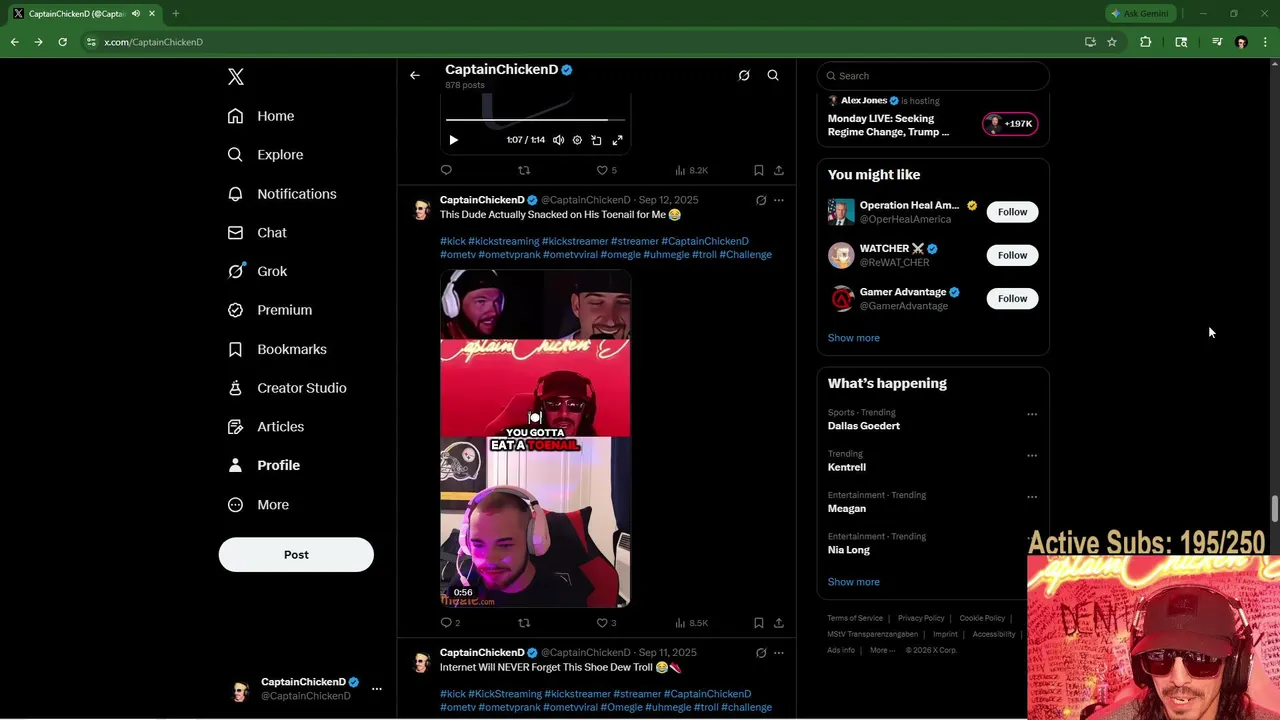Seek on the video progress bar
The width and height of the screenshot is (1280, 720).
pyautogui.click(x=535, y=120)
